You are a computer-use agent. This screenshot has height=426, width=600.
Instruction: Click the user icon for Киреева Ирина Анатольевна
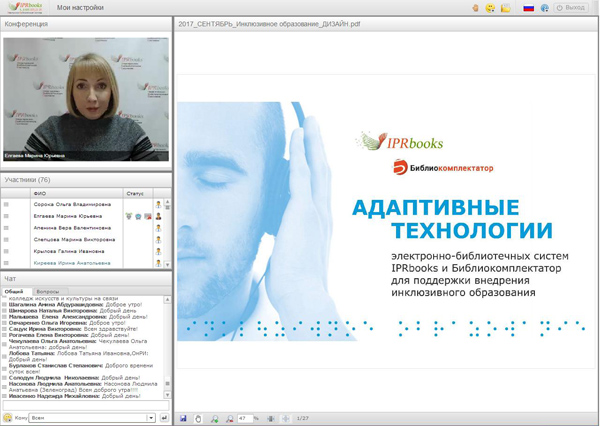pyautogui.click(x=158, y=263)
